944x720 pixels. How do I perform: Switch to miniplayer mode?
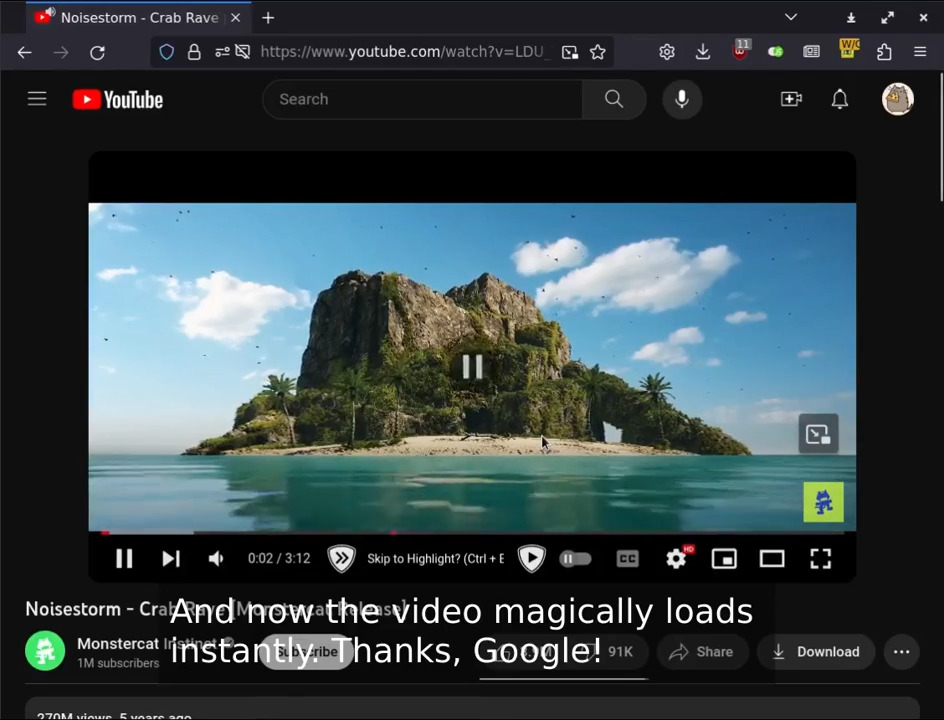tap(724, 559)
